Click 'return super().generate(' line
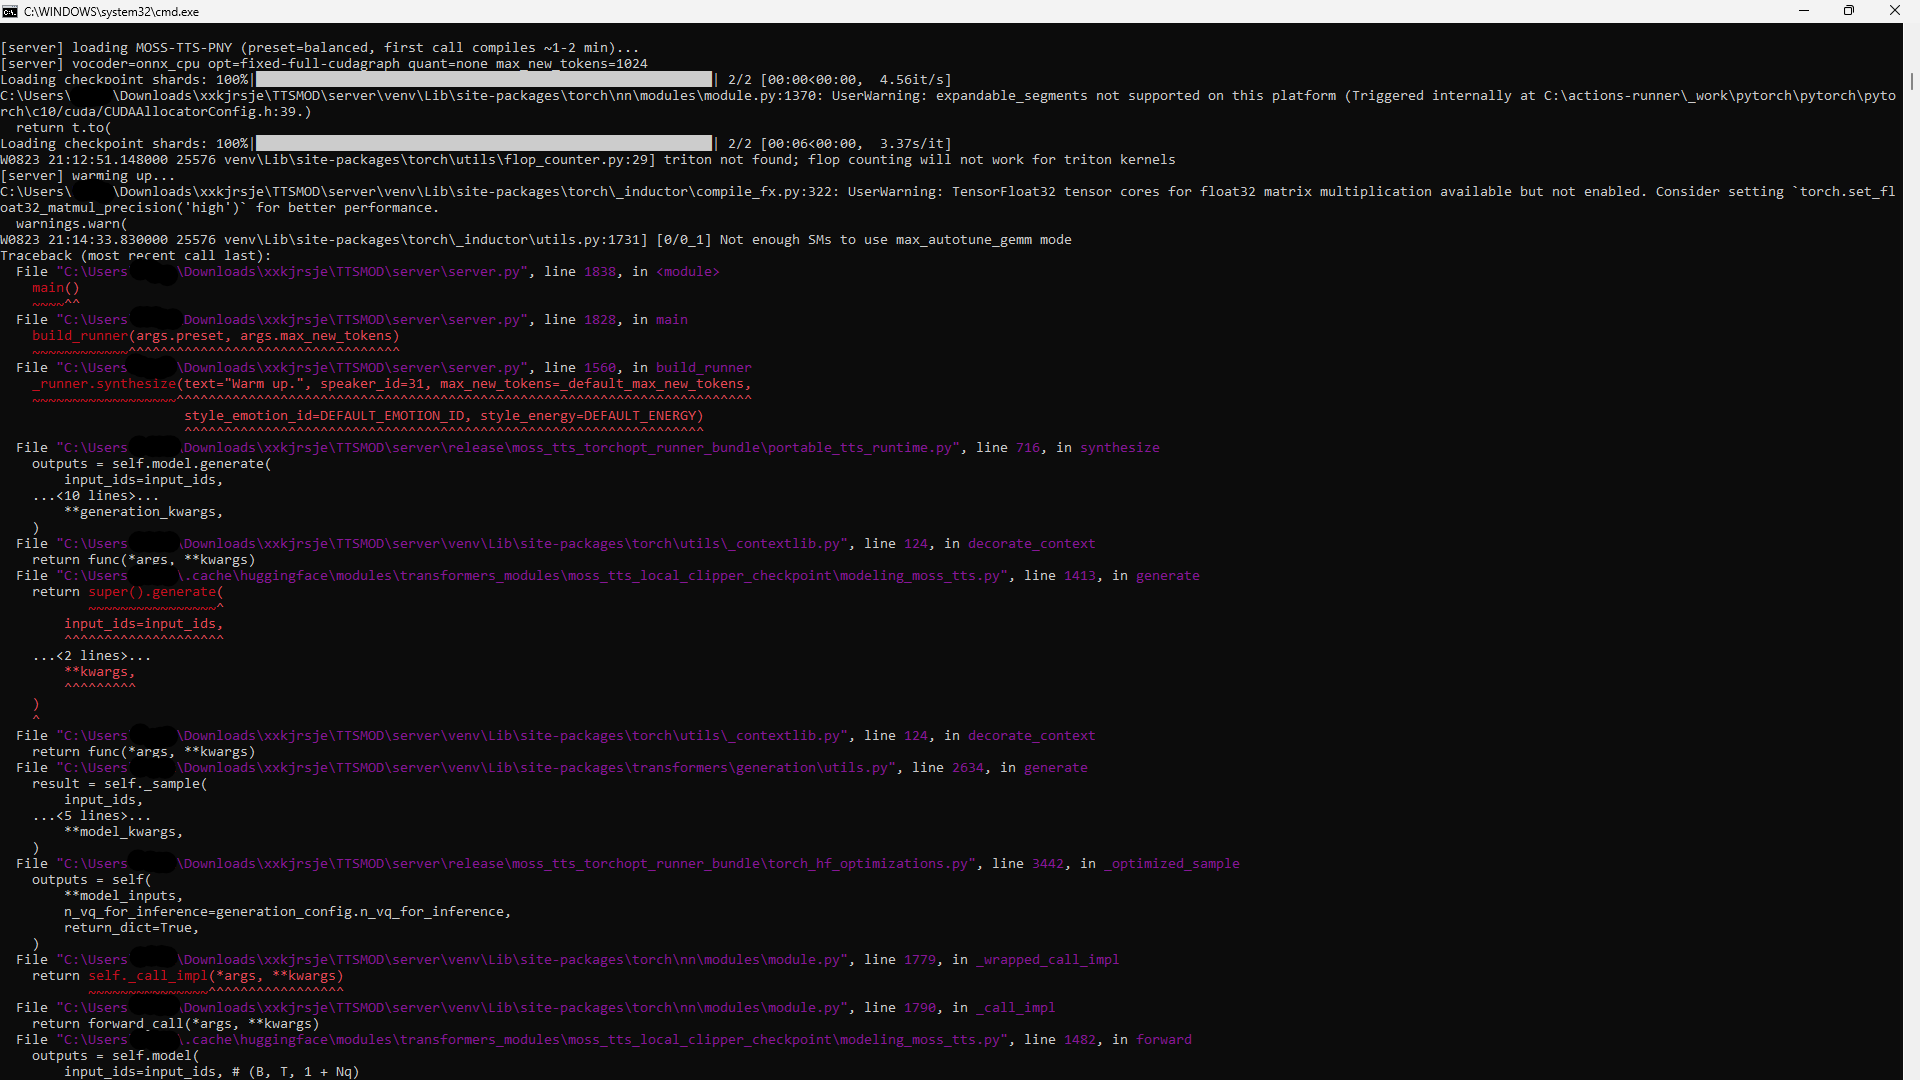 click(x=128, y=592)
